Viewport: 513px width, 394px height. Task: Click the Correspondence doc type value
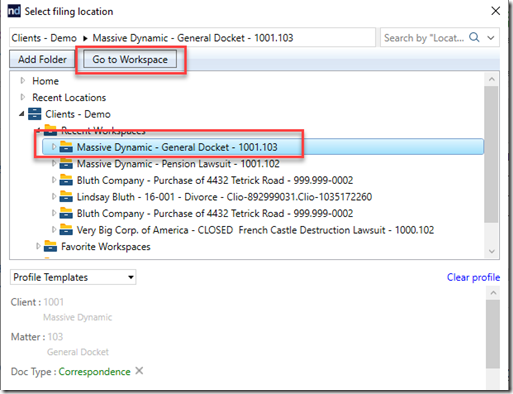pyautogui.click(x=95, y=372)
